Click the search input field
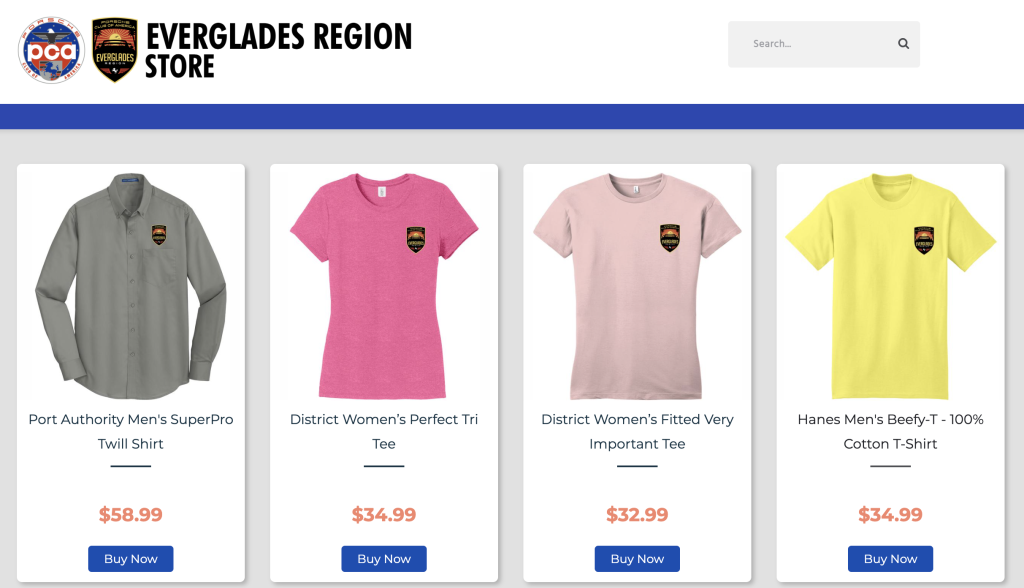Screen dimensions: 1024x588 point(824,44)
